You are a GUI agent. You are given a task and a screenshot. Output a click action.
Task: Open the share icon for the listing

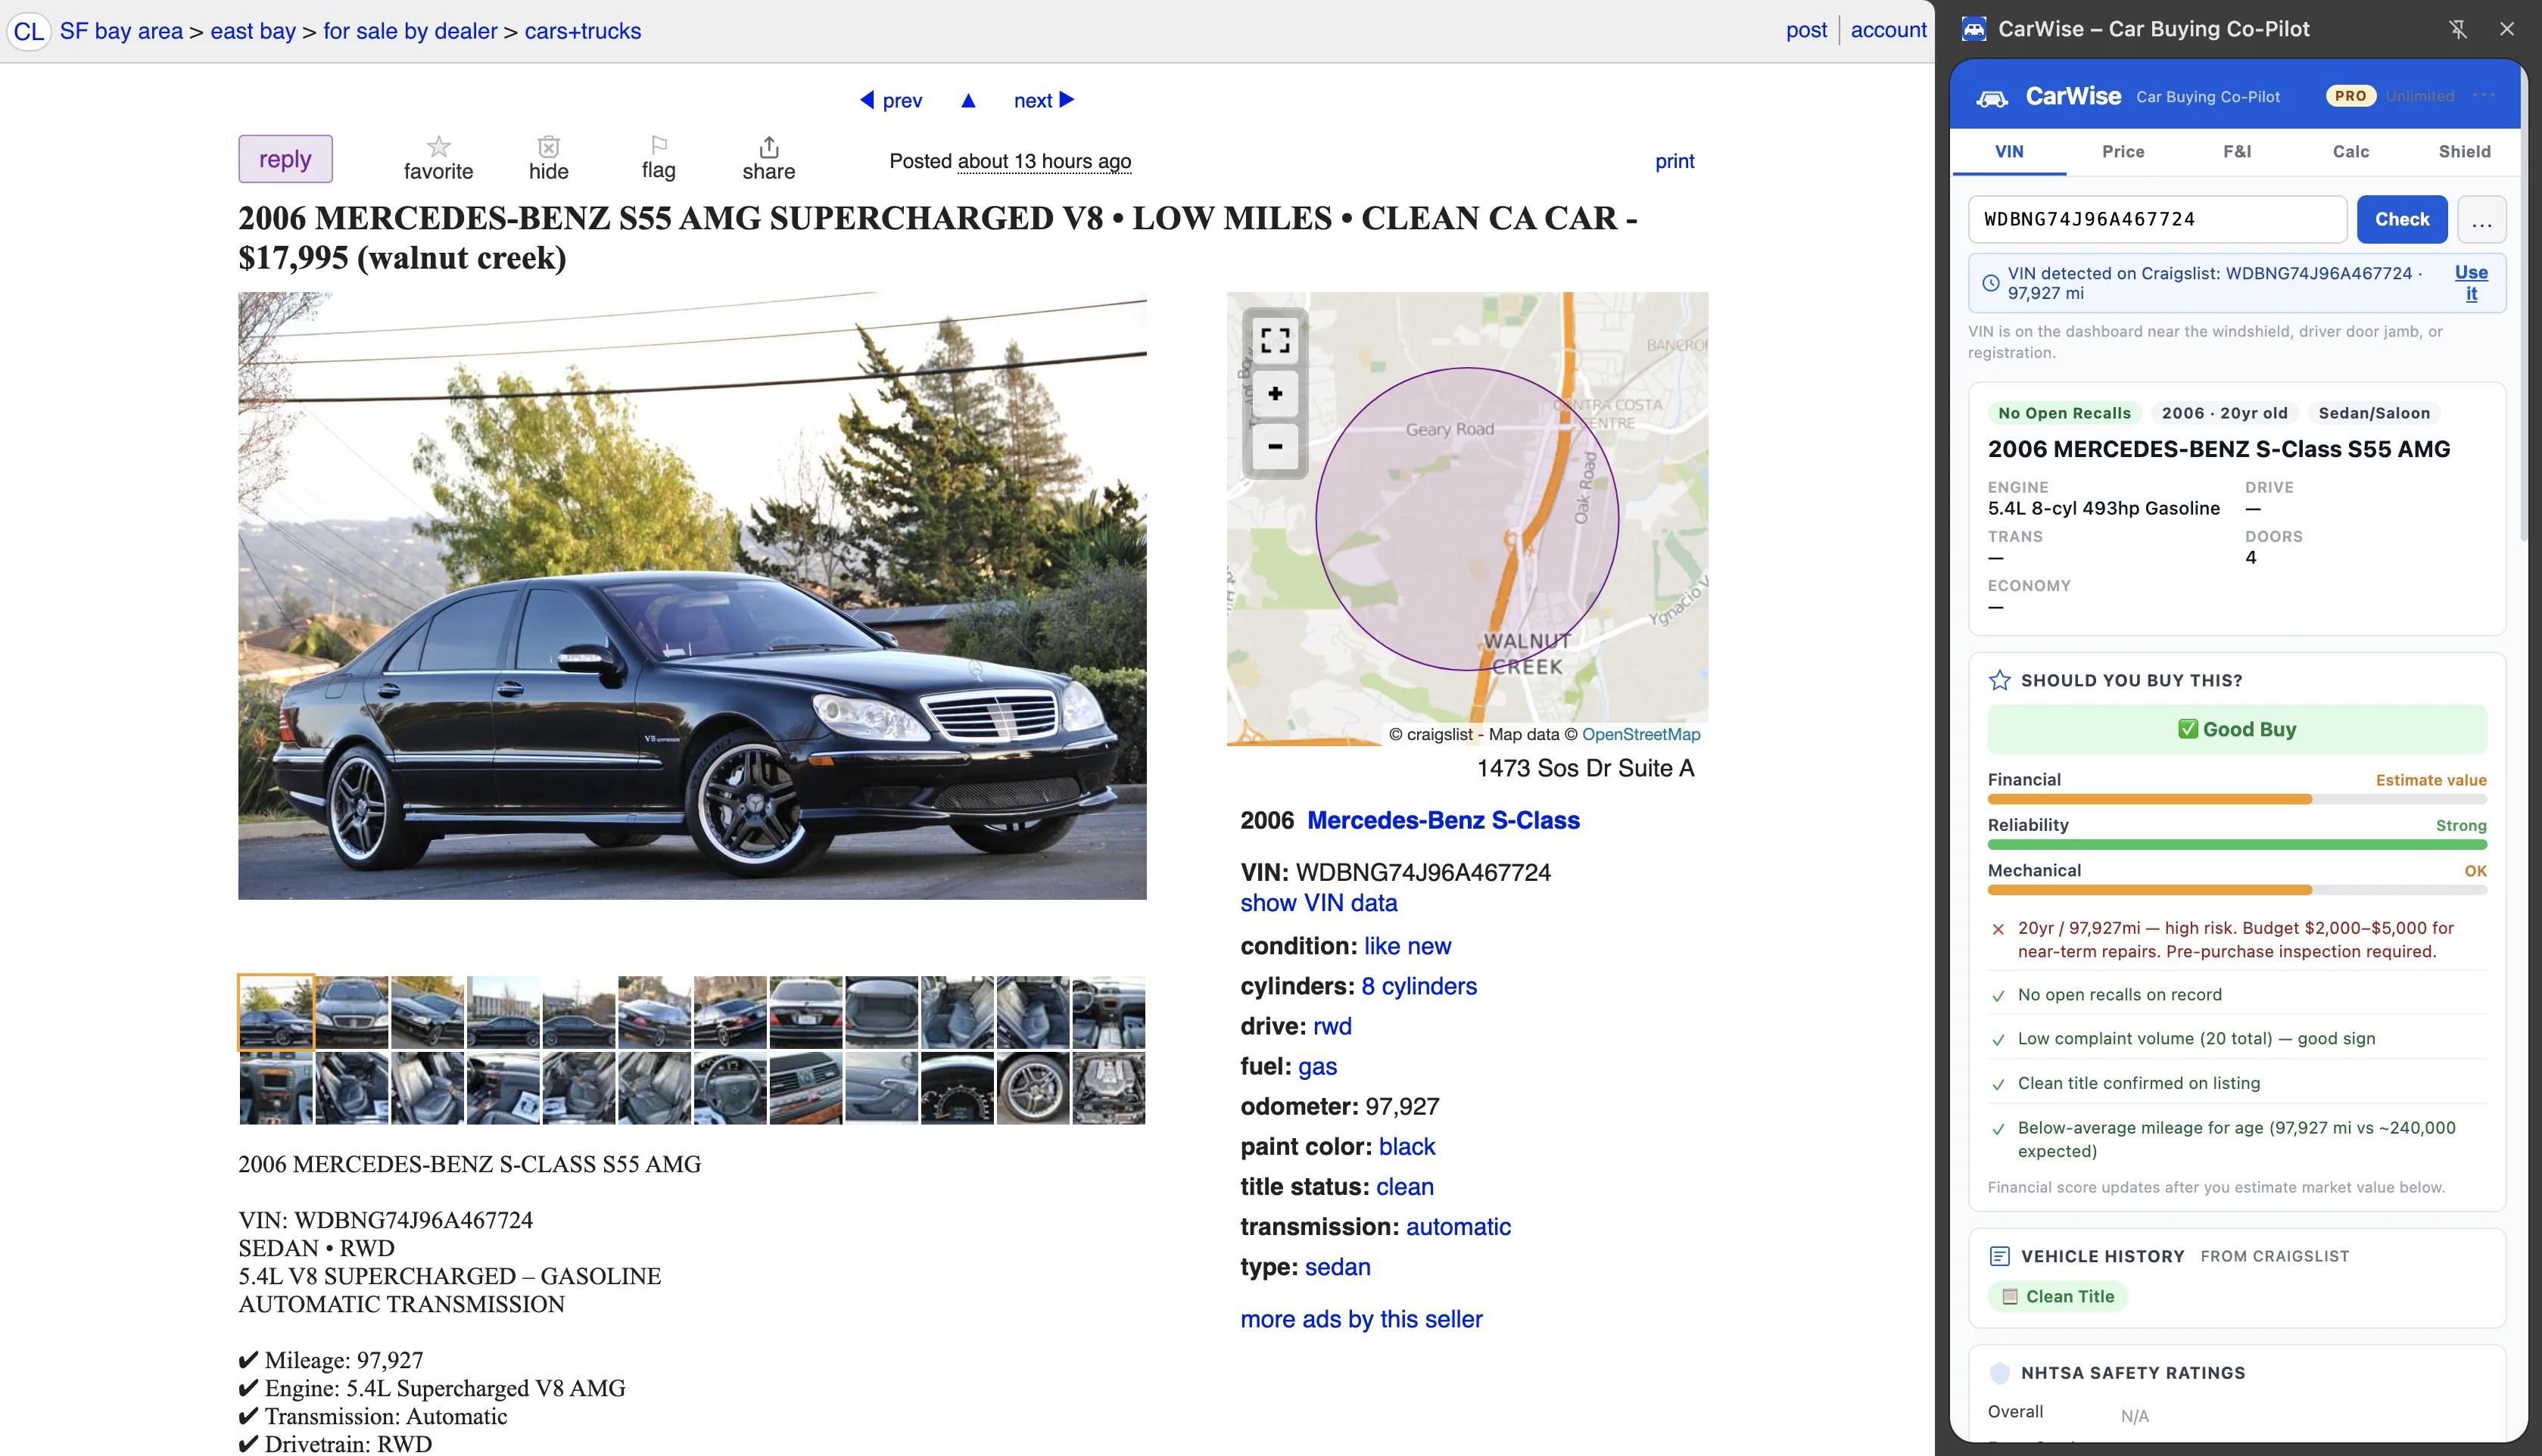pyautogui.click(x=768, y=146)
